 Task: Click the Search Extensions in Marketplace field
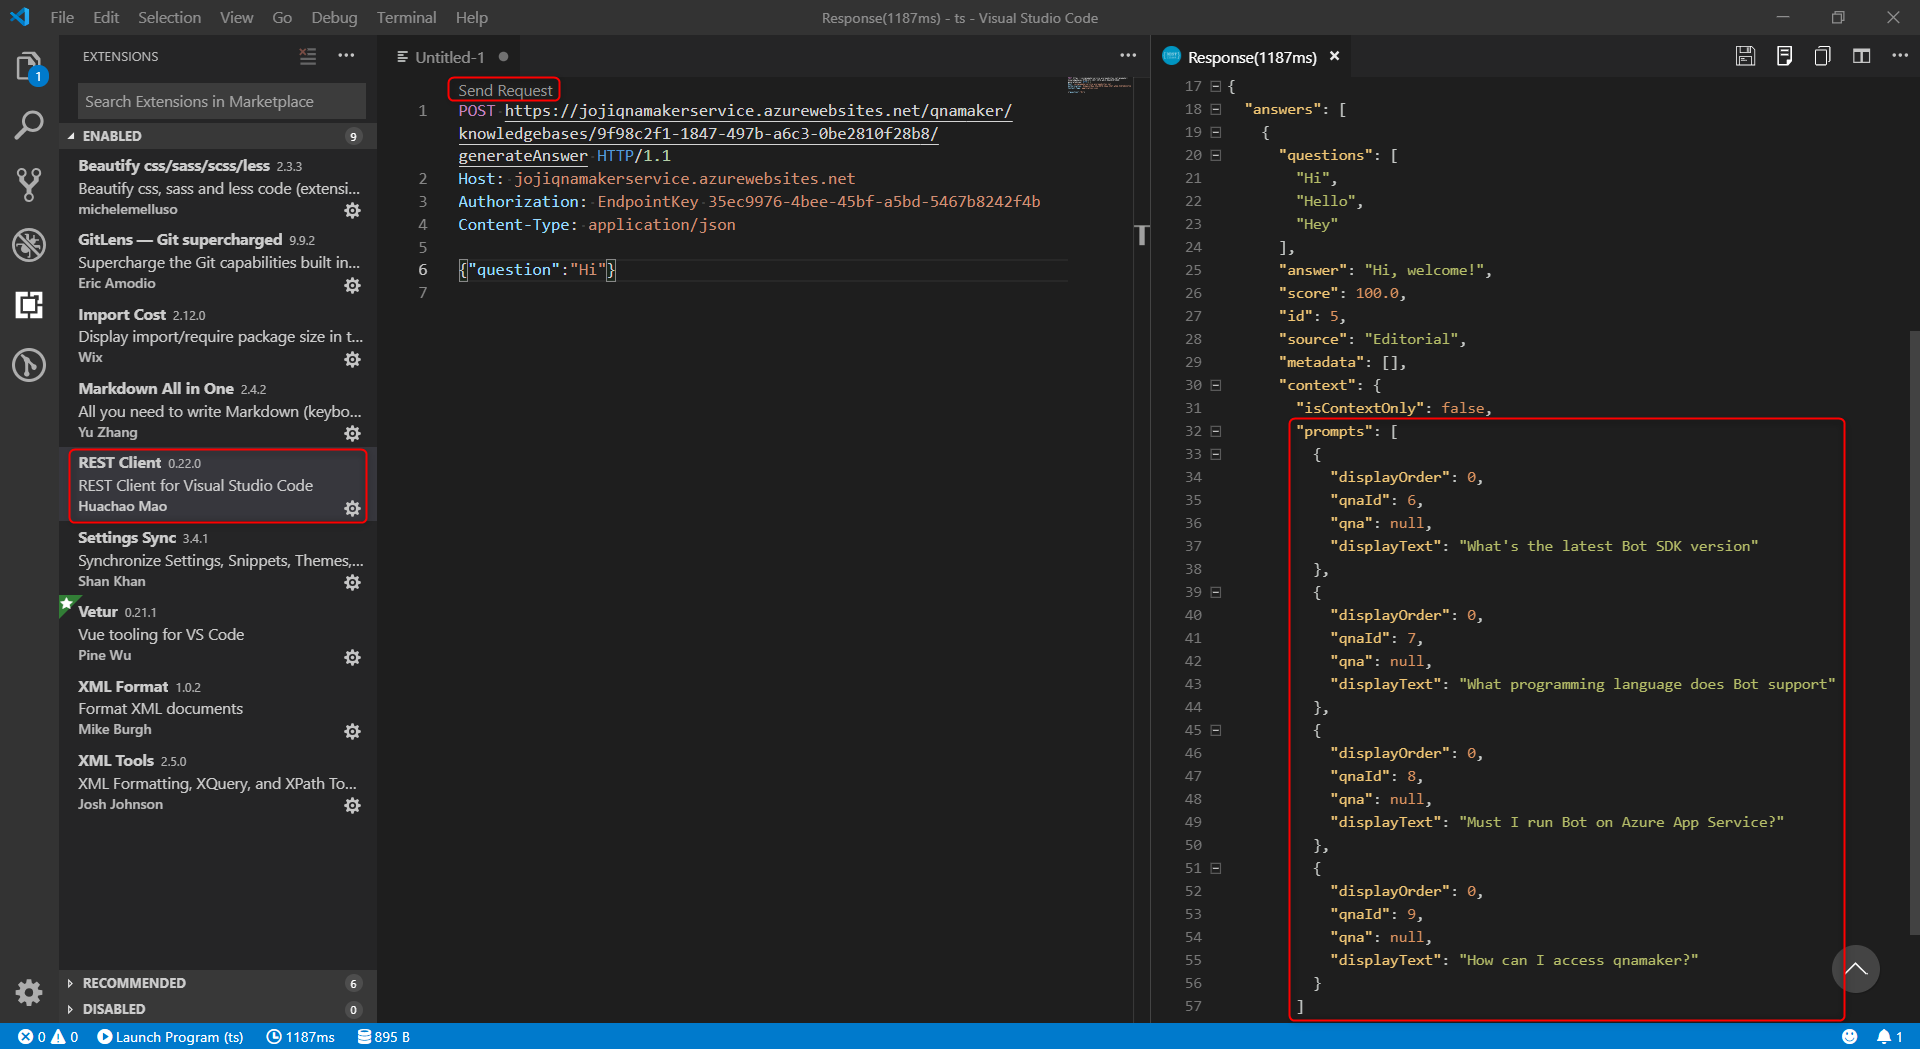click(221, 102)
